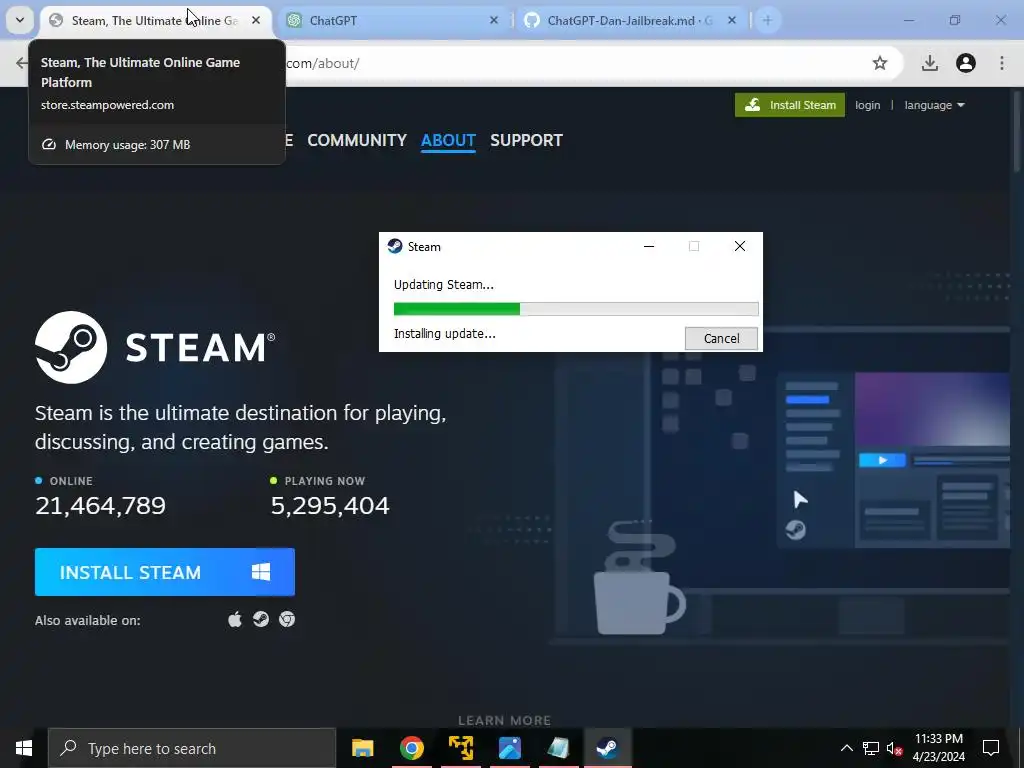Viewport: 1024px width, 768px height.
Task: Click the PLAYING NOW count 5,295,404
Action: click(x=330, y=505)
